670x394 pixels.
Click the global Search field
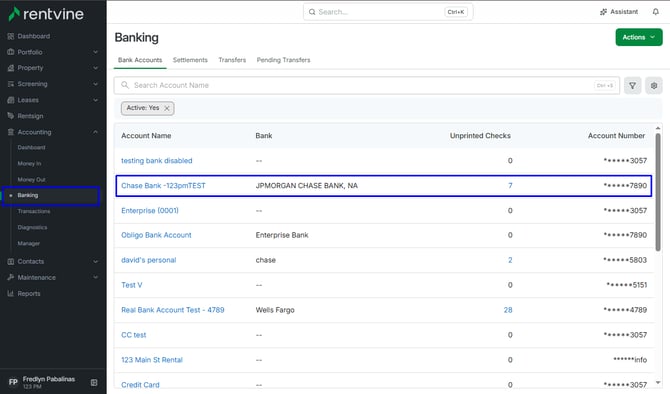point(388,12)
